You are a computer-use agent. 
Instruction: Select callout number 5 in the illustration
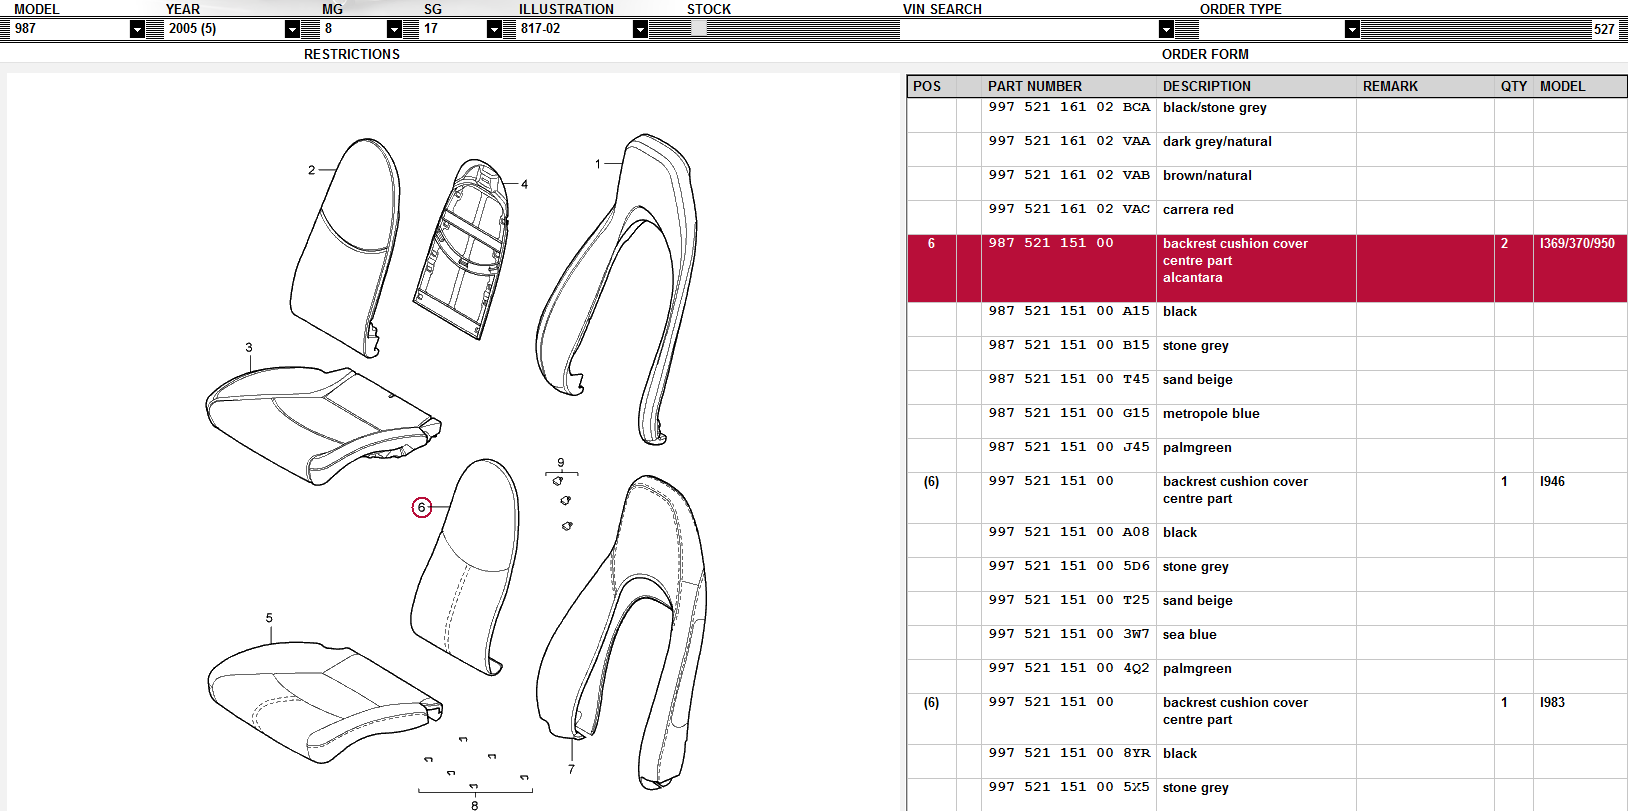(269, 618)
